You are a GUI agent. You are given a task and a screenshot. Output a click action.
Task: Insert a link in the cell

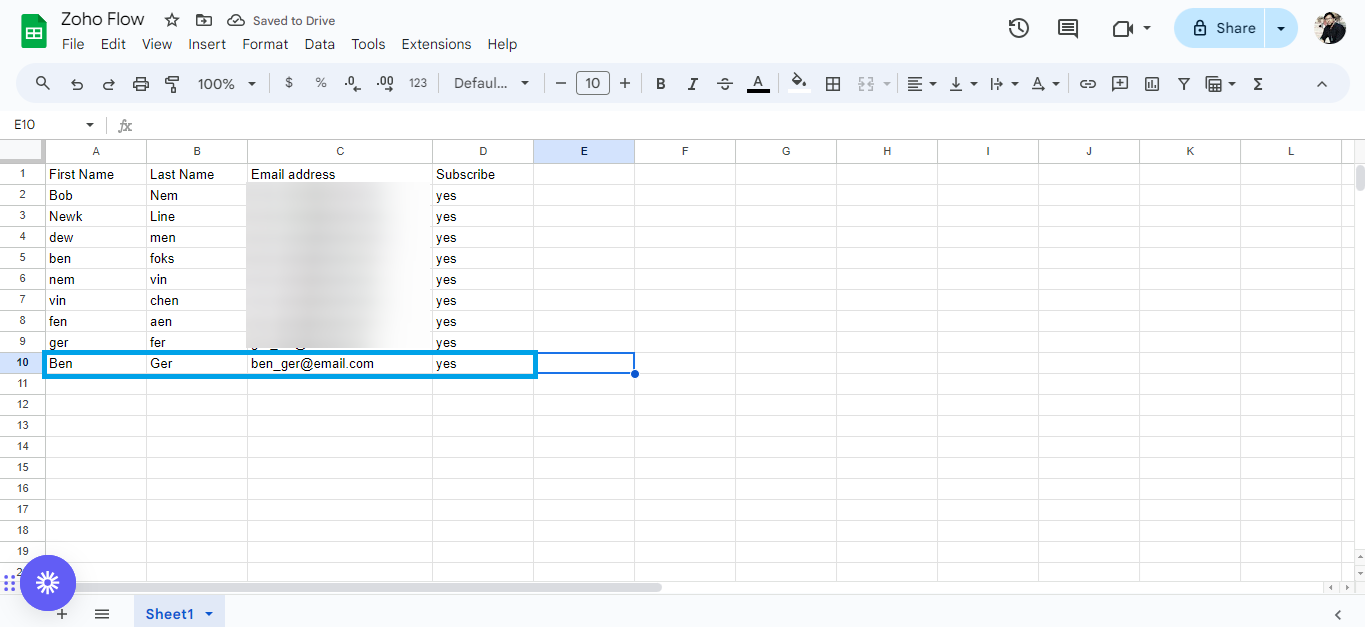(x=1088, y=83)
